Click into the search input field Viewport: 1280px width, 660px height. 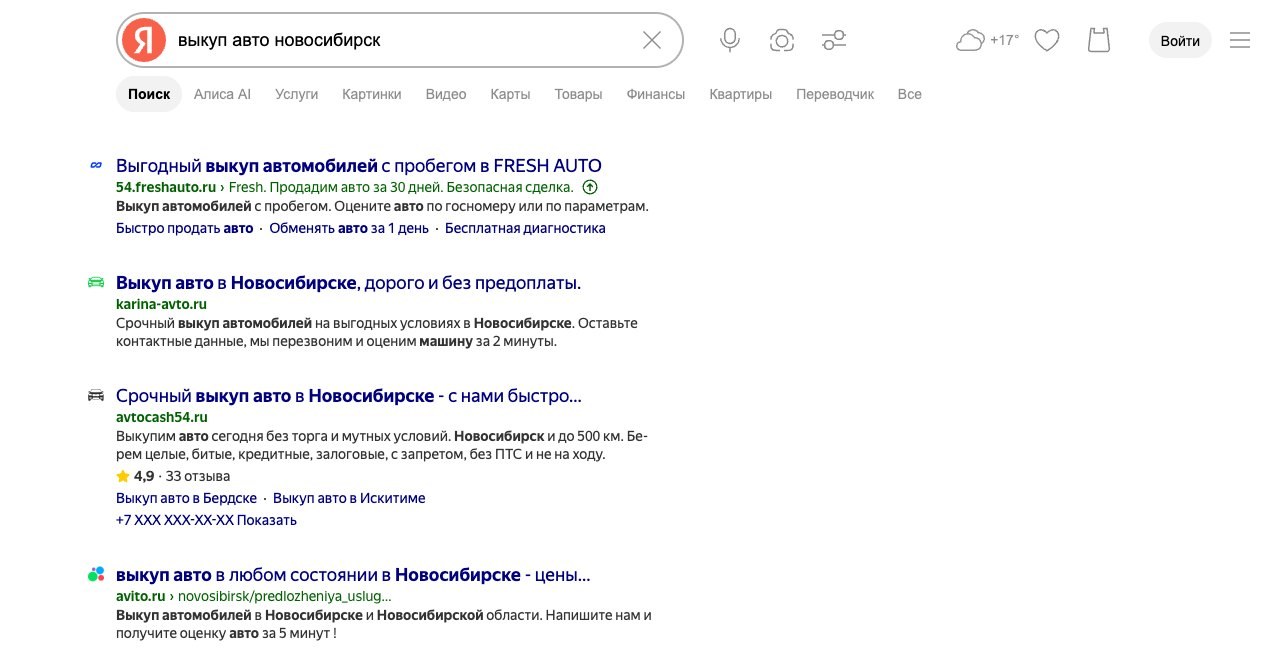[400, 40]
